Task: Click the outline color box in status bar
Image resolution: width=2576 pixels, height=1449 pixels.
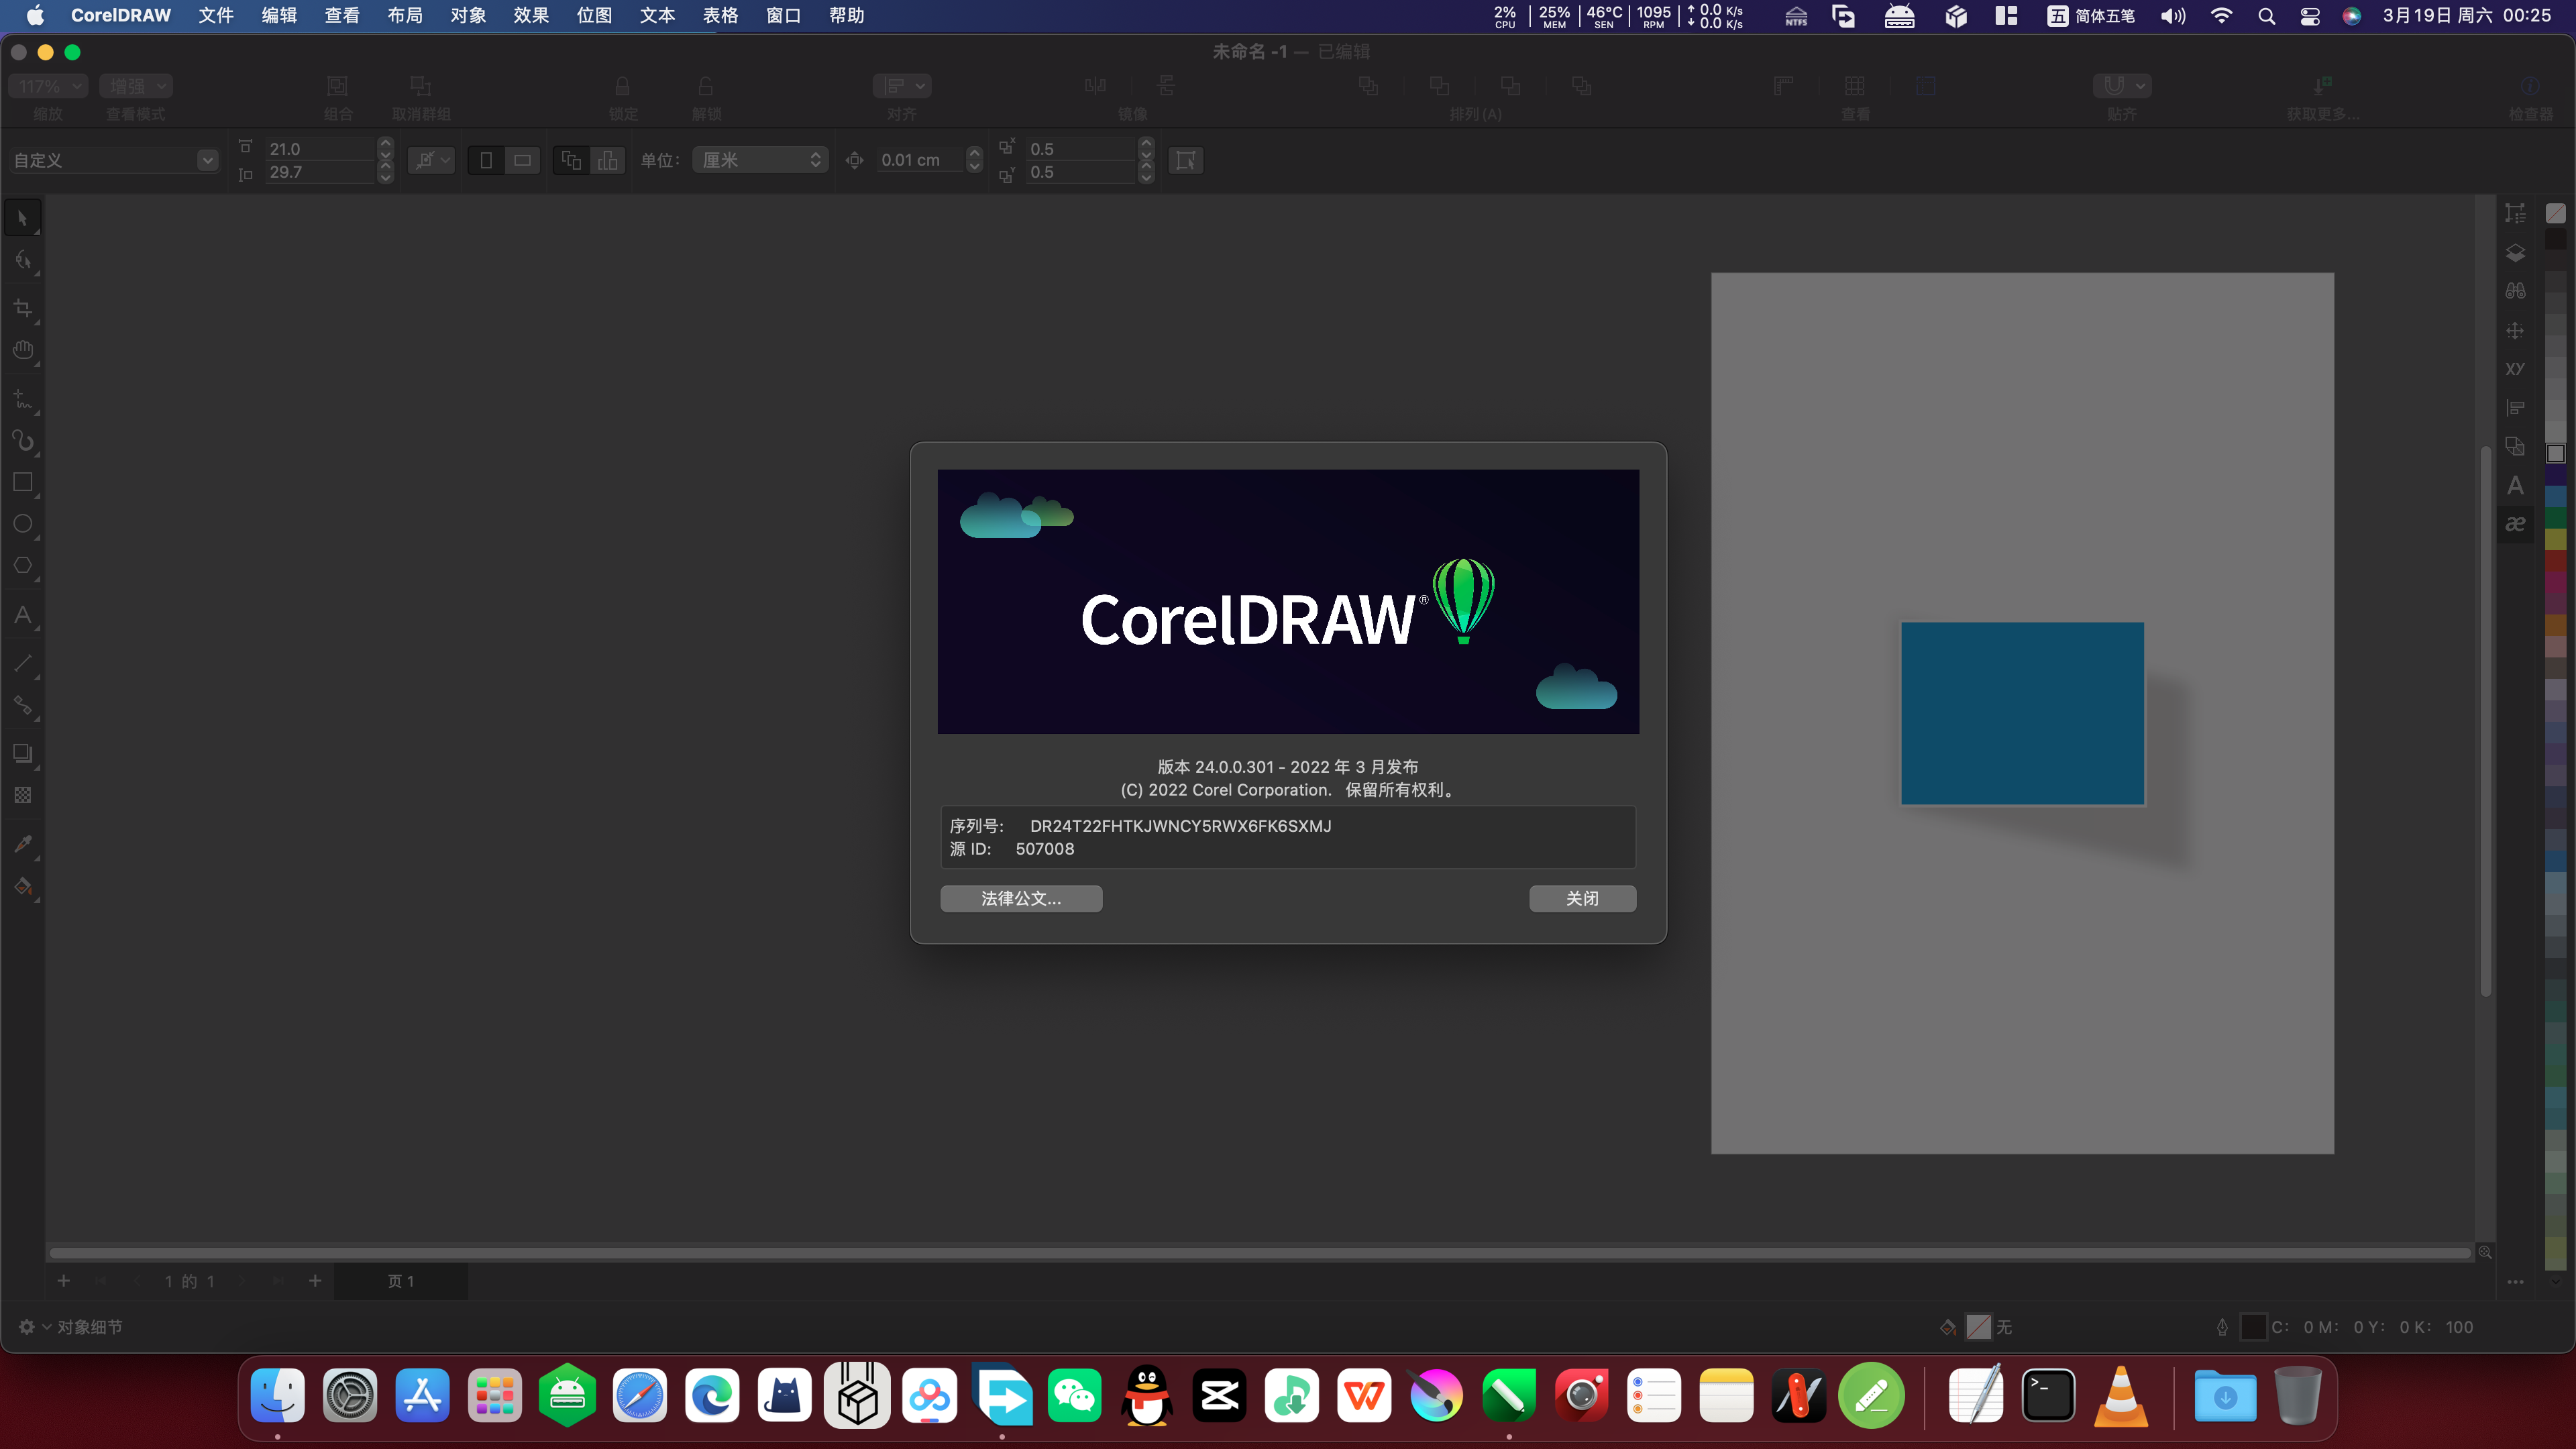Action: (2253, 1327)
